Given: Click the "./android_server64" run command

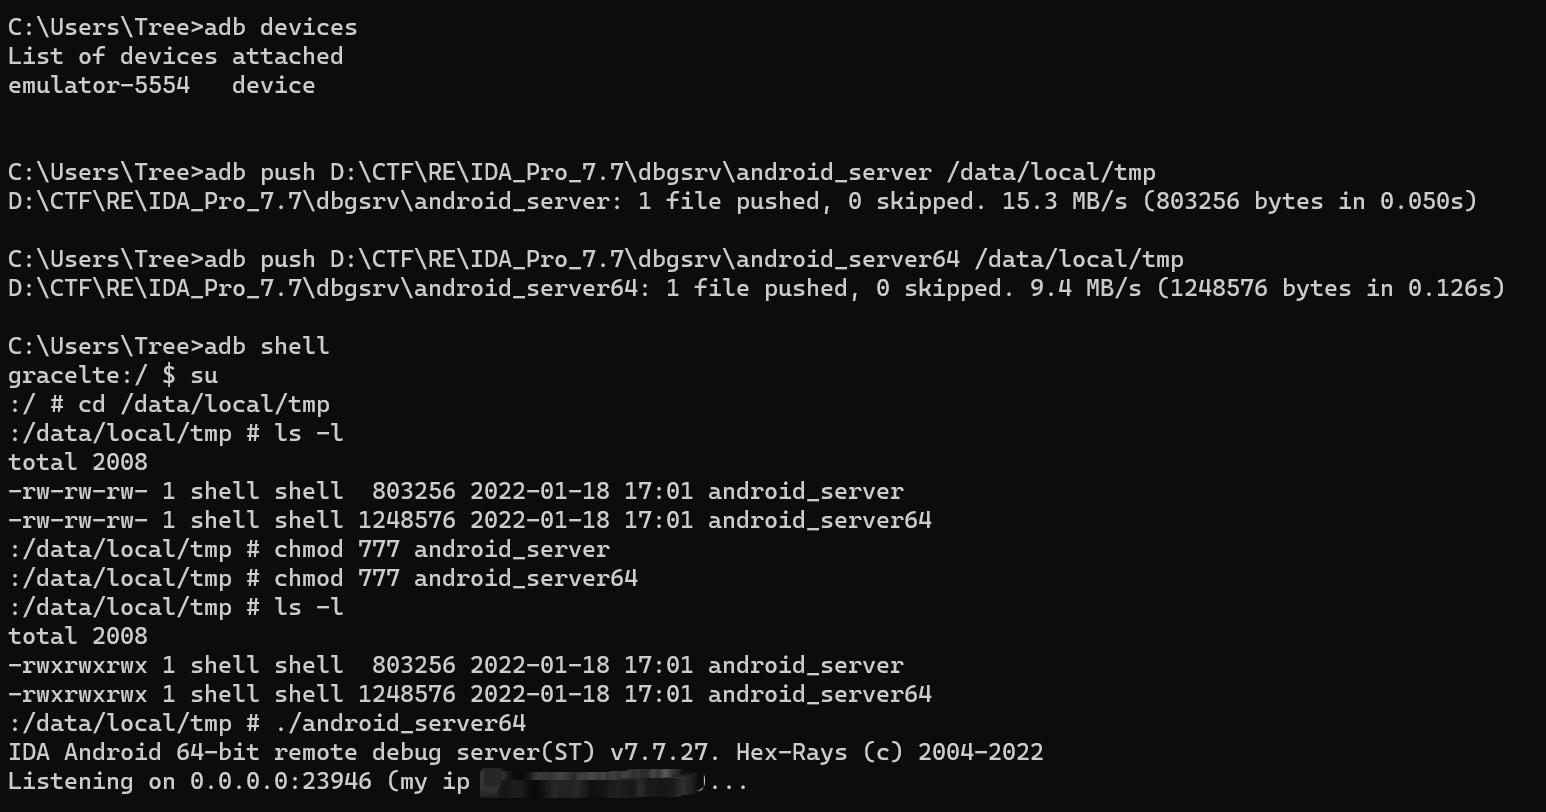Looking at the screenshot, I should click(400, 723).
